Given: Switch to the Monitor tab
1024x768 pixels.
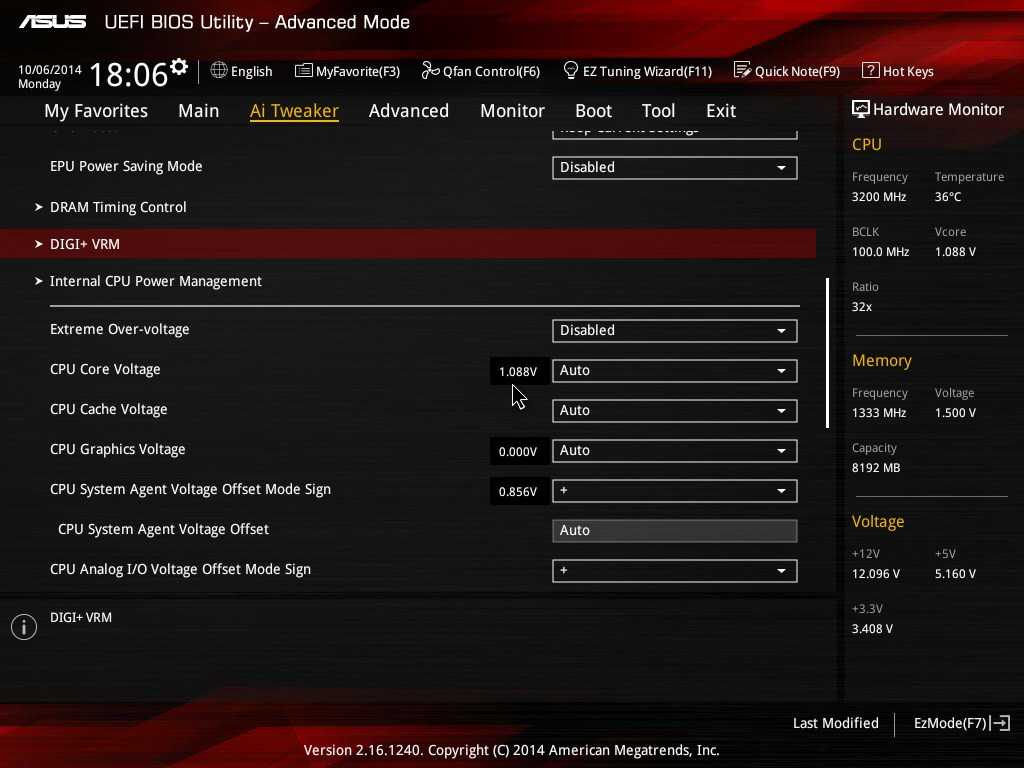Looking at the screenshot, I should tap(512, 111).
